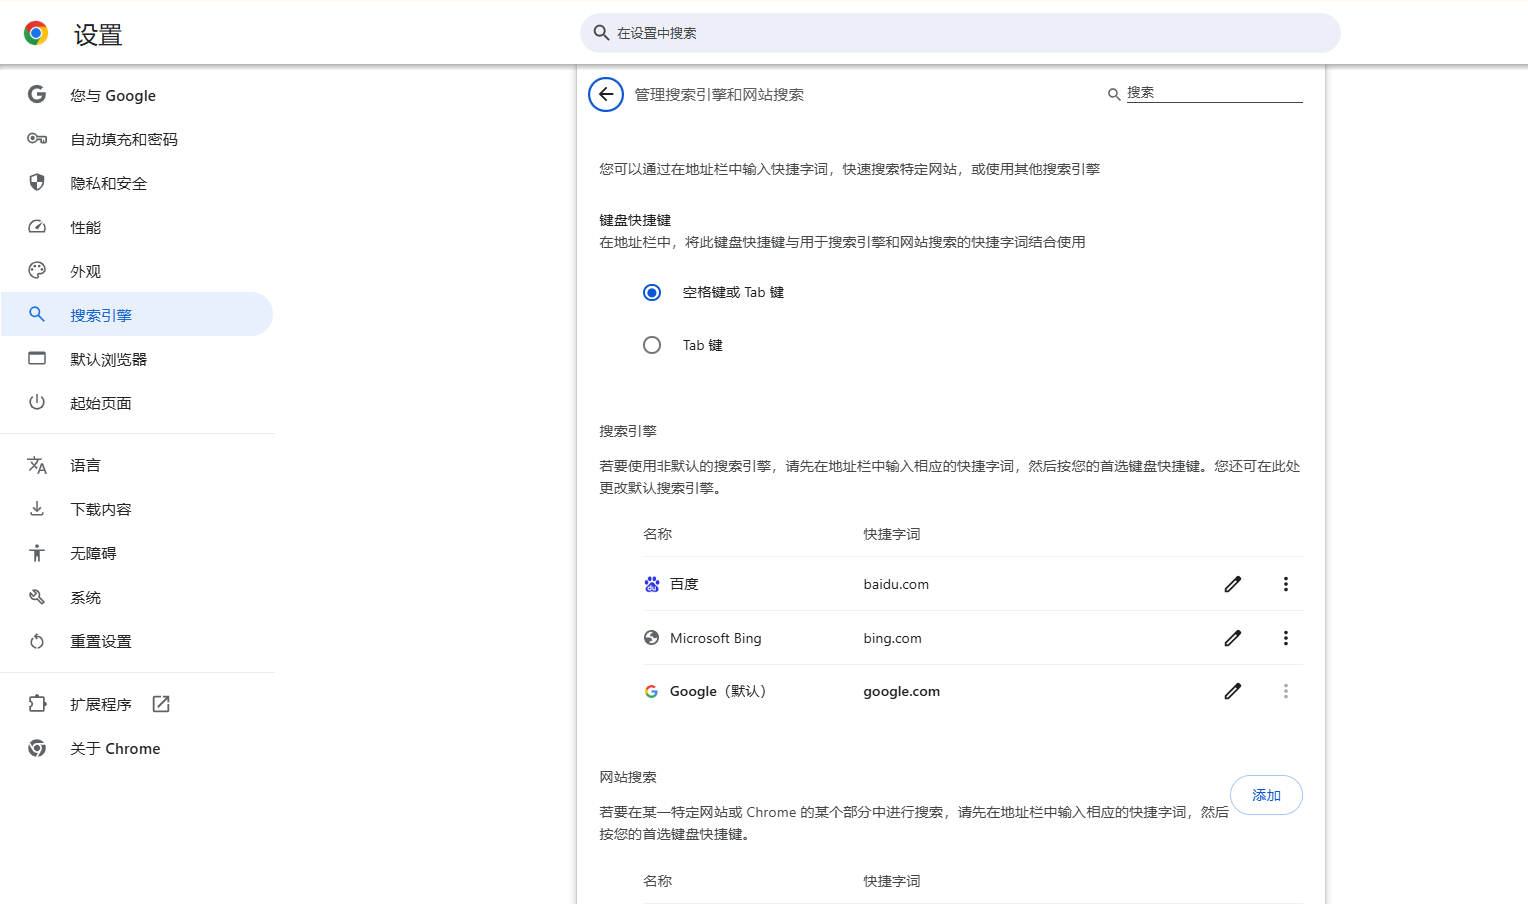Click the Chrome icon beside 关于 Chrome
This screenshot has width=1528, height=904.
click(x=37, y=748)
